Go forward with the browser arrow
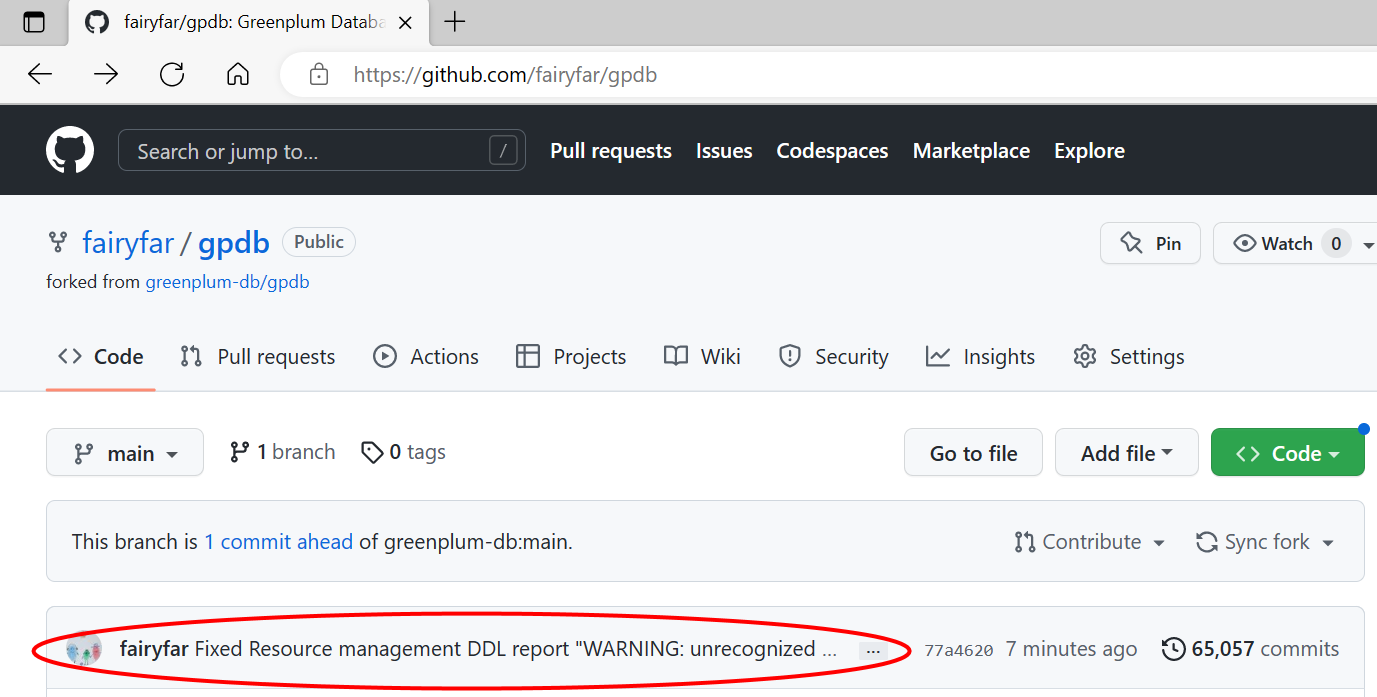Screen dimensions: 1377x697 (x=106, y=74)
